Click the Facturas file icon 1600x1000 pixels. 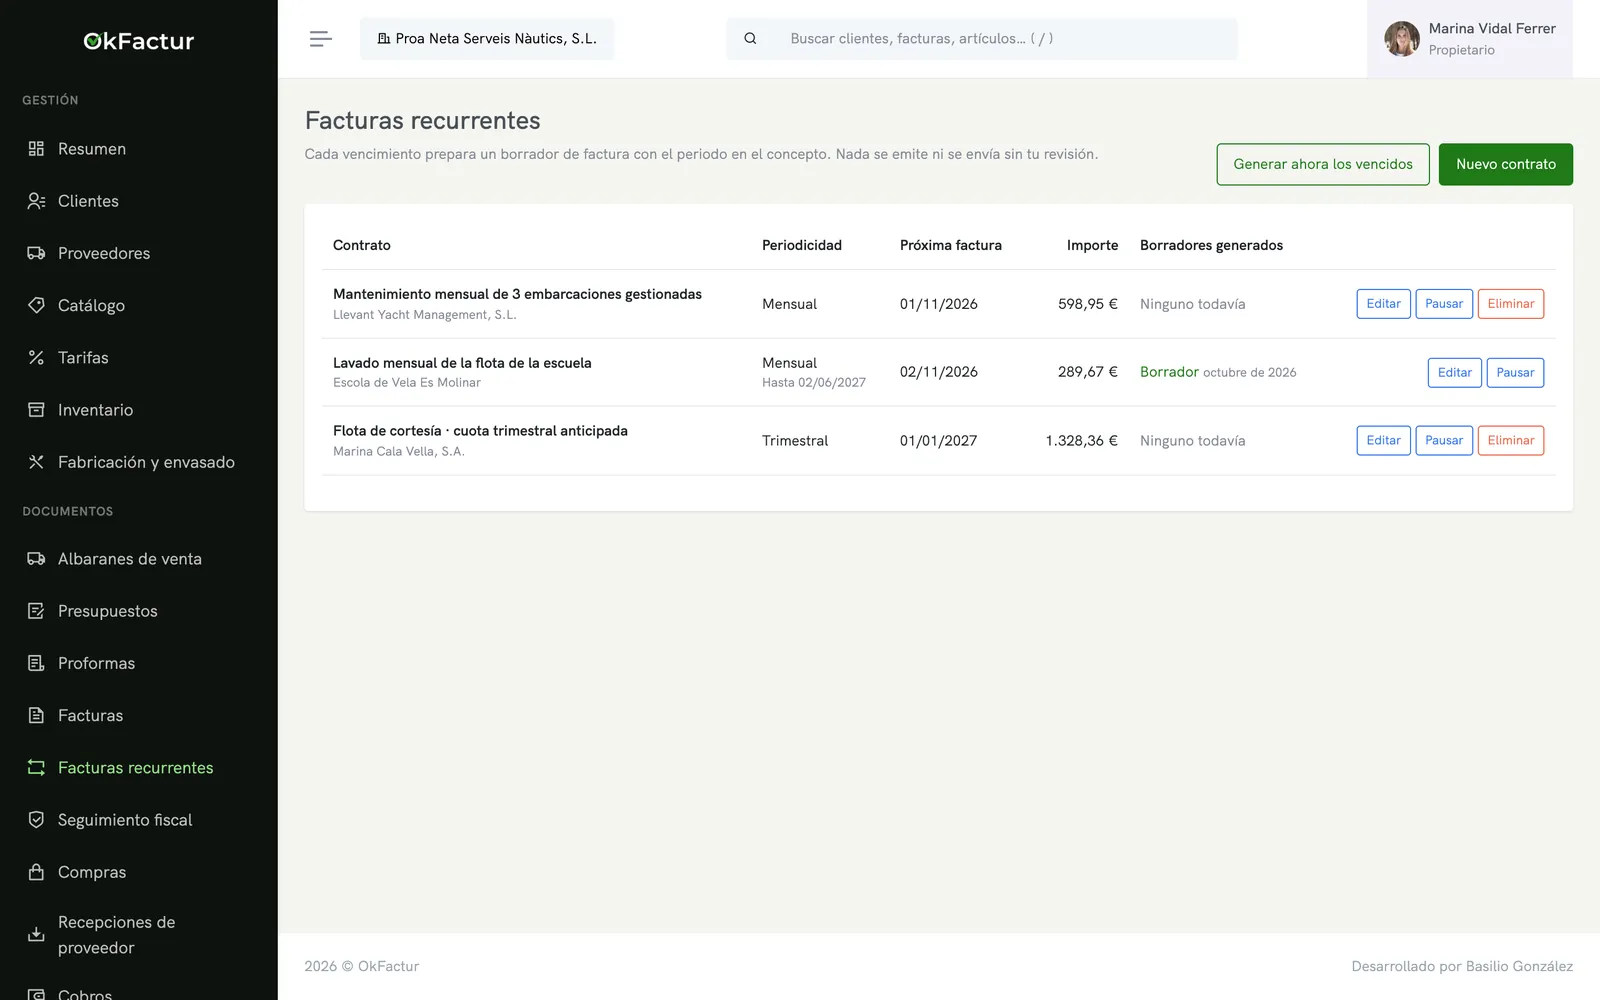(x=36, y=715)
